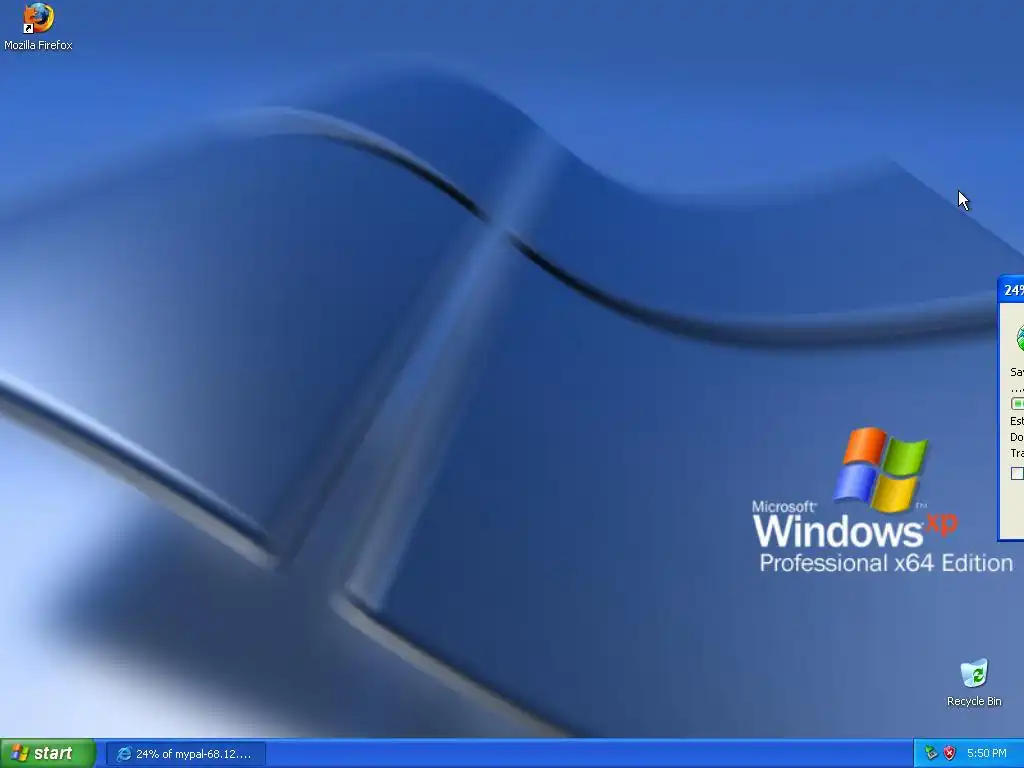Click the Internet Explorer icon in taskbar button
This screenshot has width=1024, height=768.
[x=123, y=754]
